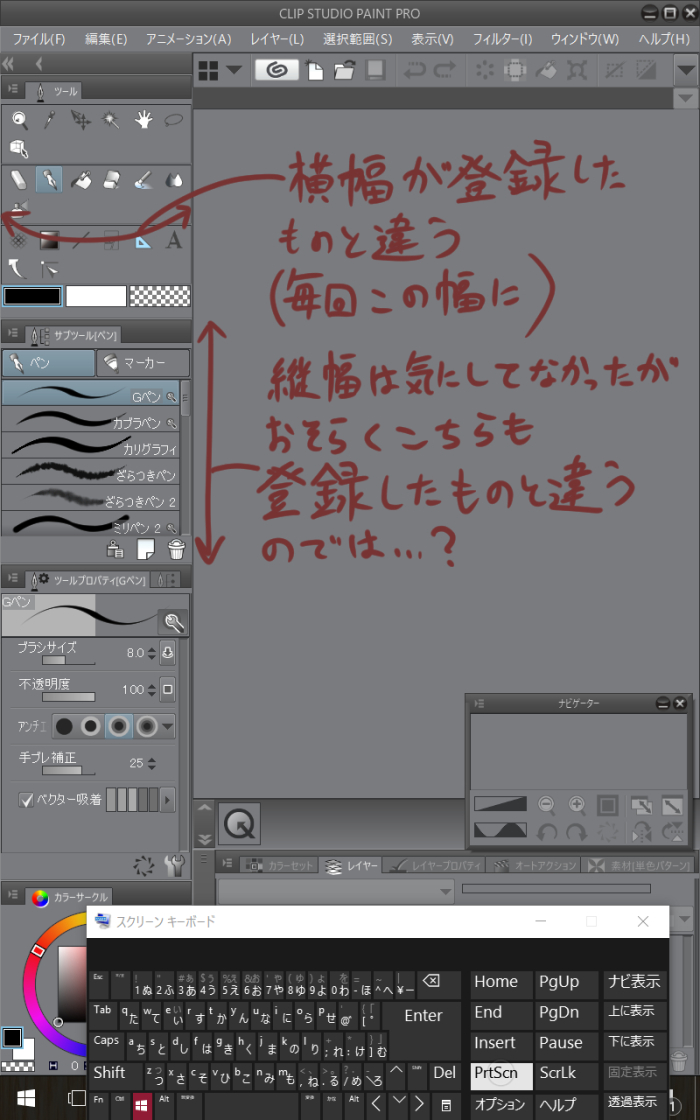Open フィルター(I) menu
Screen dimensions: 700x1120
(502, 39)
